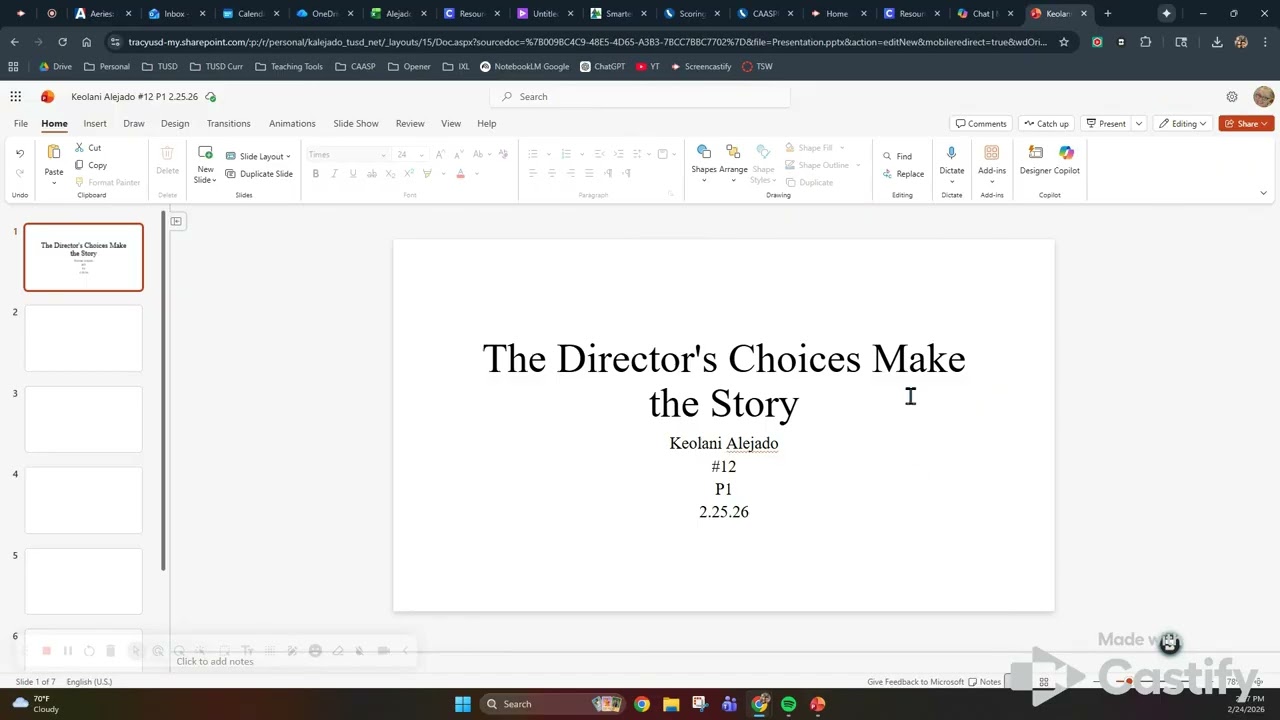The width and height of the screenshot is (1280, 720).
Task: Click the PowerPoint app logo icon
Action: (47, 96)
